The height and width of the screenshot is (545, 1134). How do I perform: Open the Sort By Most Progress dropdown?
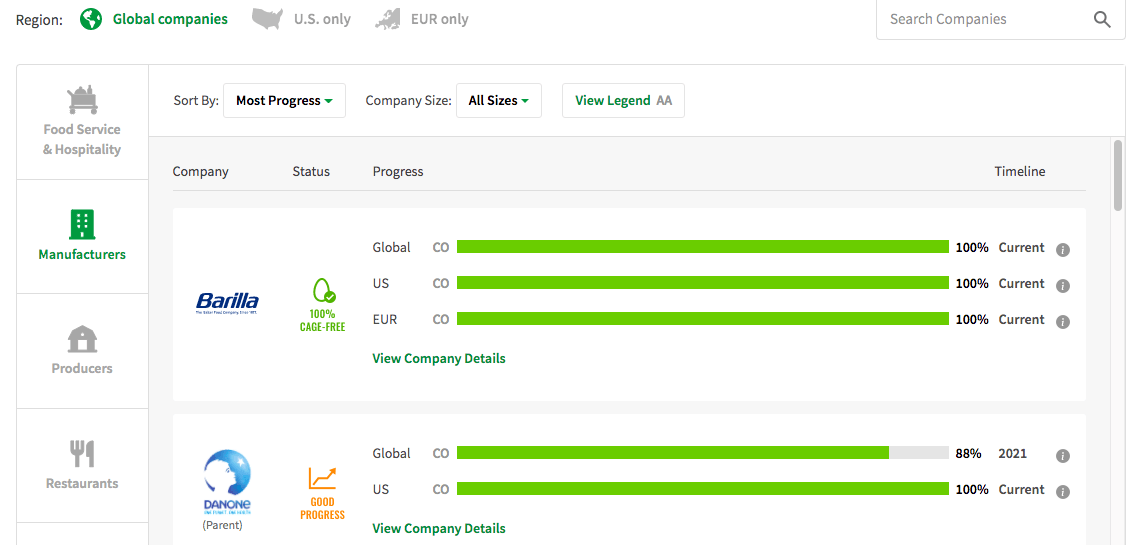[x=284, y=100]
